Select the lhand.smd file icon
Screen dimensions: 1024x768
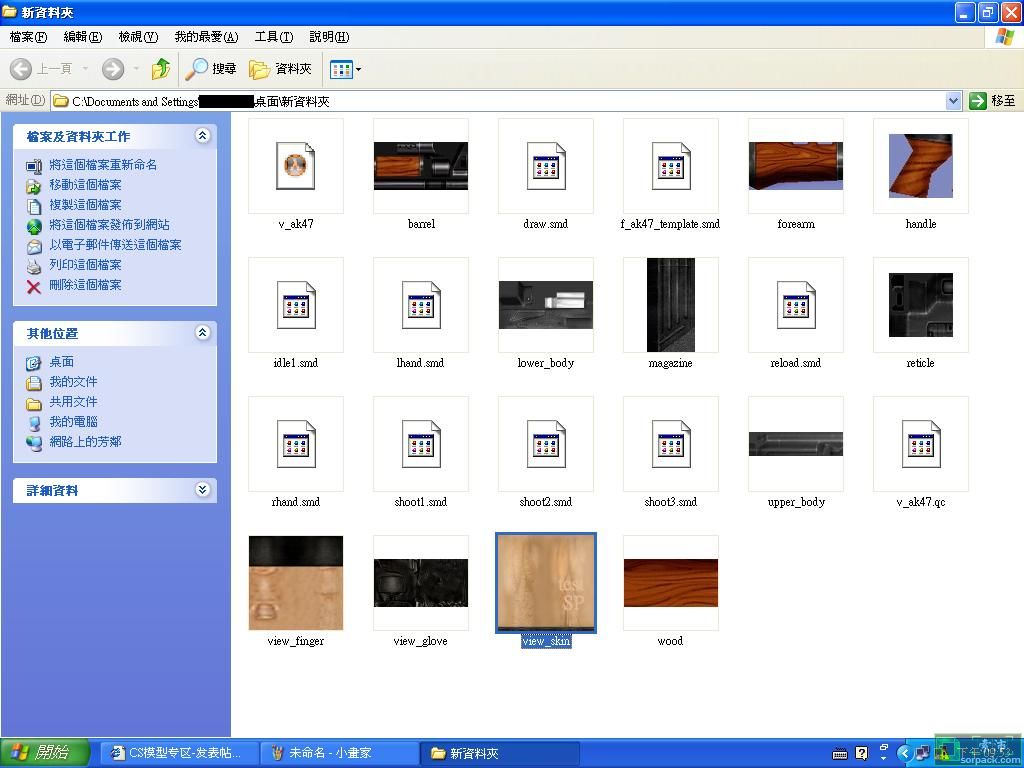point(421,305)
